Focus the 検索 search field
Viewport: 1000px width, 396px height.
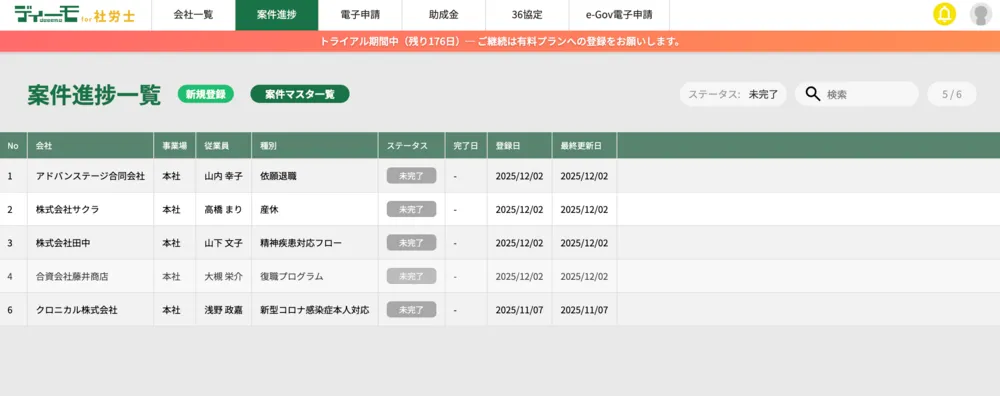tap(857, 94)
